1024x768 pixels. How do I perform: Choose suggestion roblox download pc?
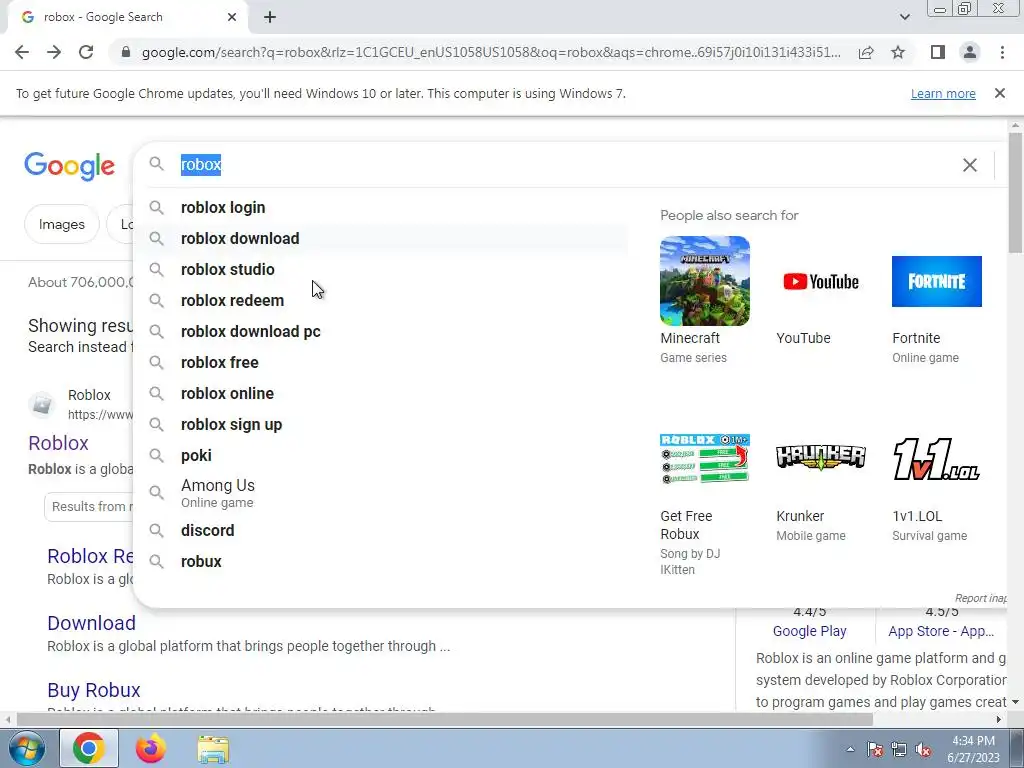[381, 332]
